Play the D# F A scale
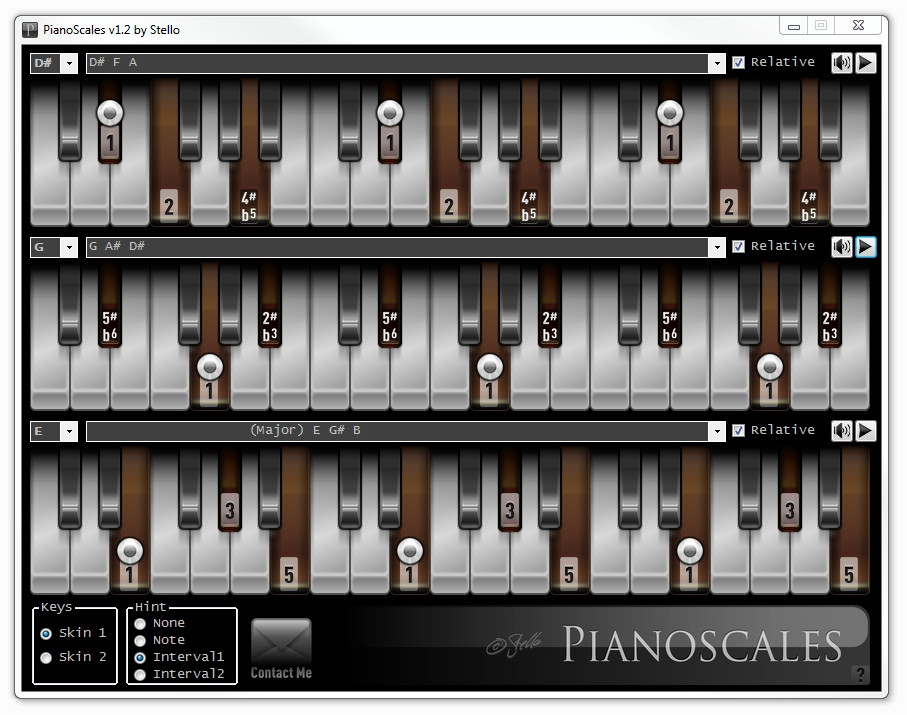 [x=865, y=62]
